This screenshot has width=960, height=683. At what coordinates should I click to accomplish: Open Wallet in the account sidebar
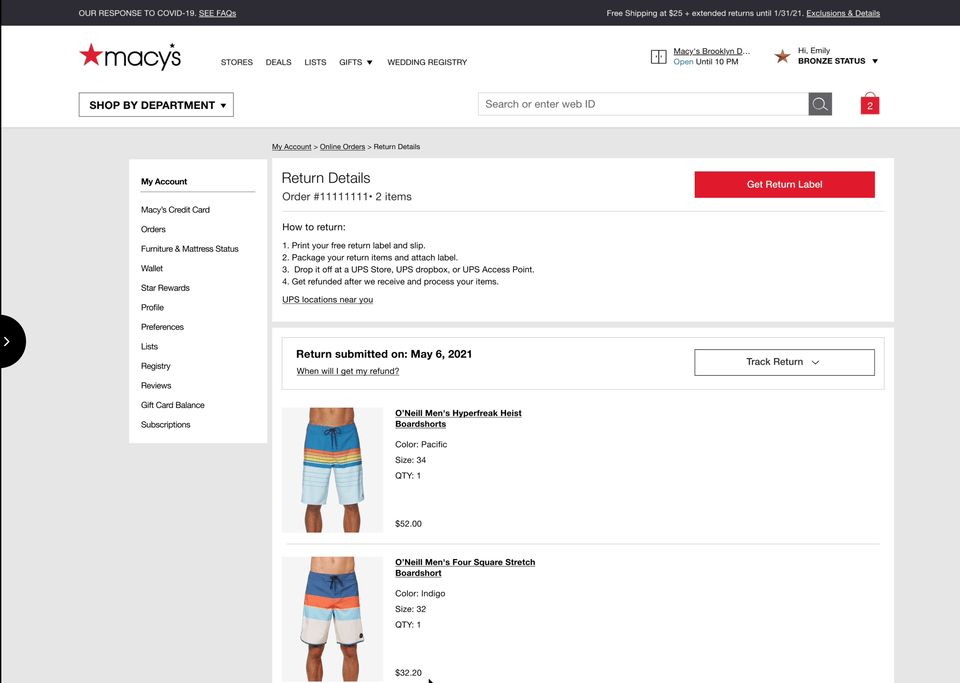pos(152,269)
